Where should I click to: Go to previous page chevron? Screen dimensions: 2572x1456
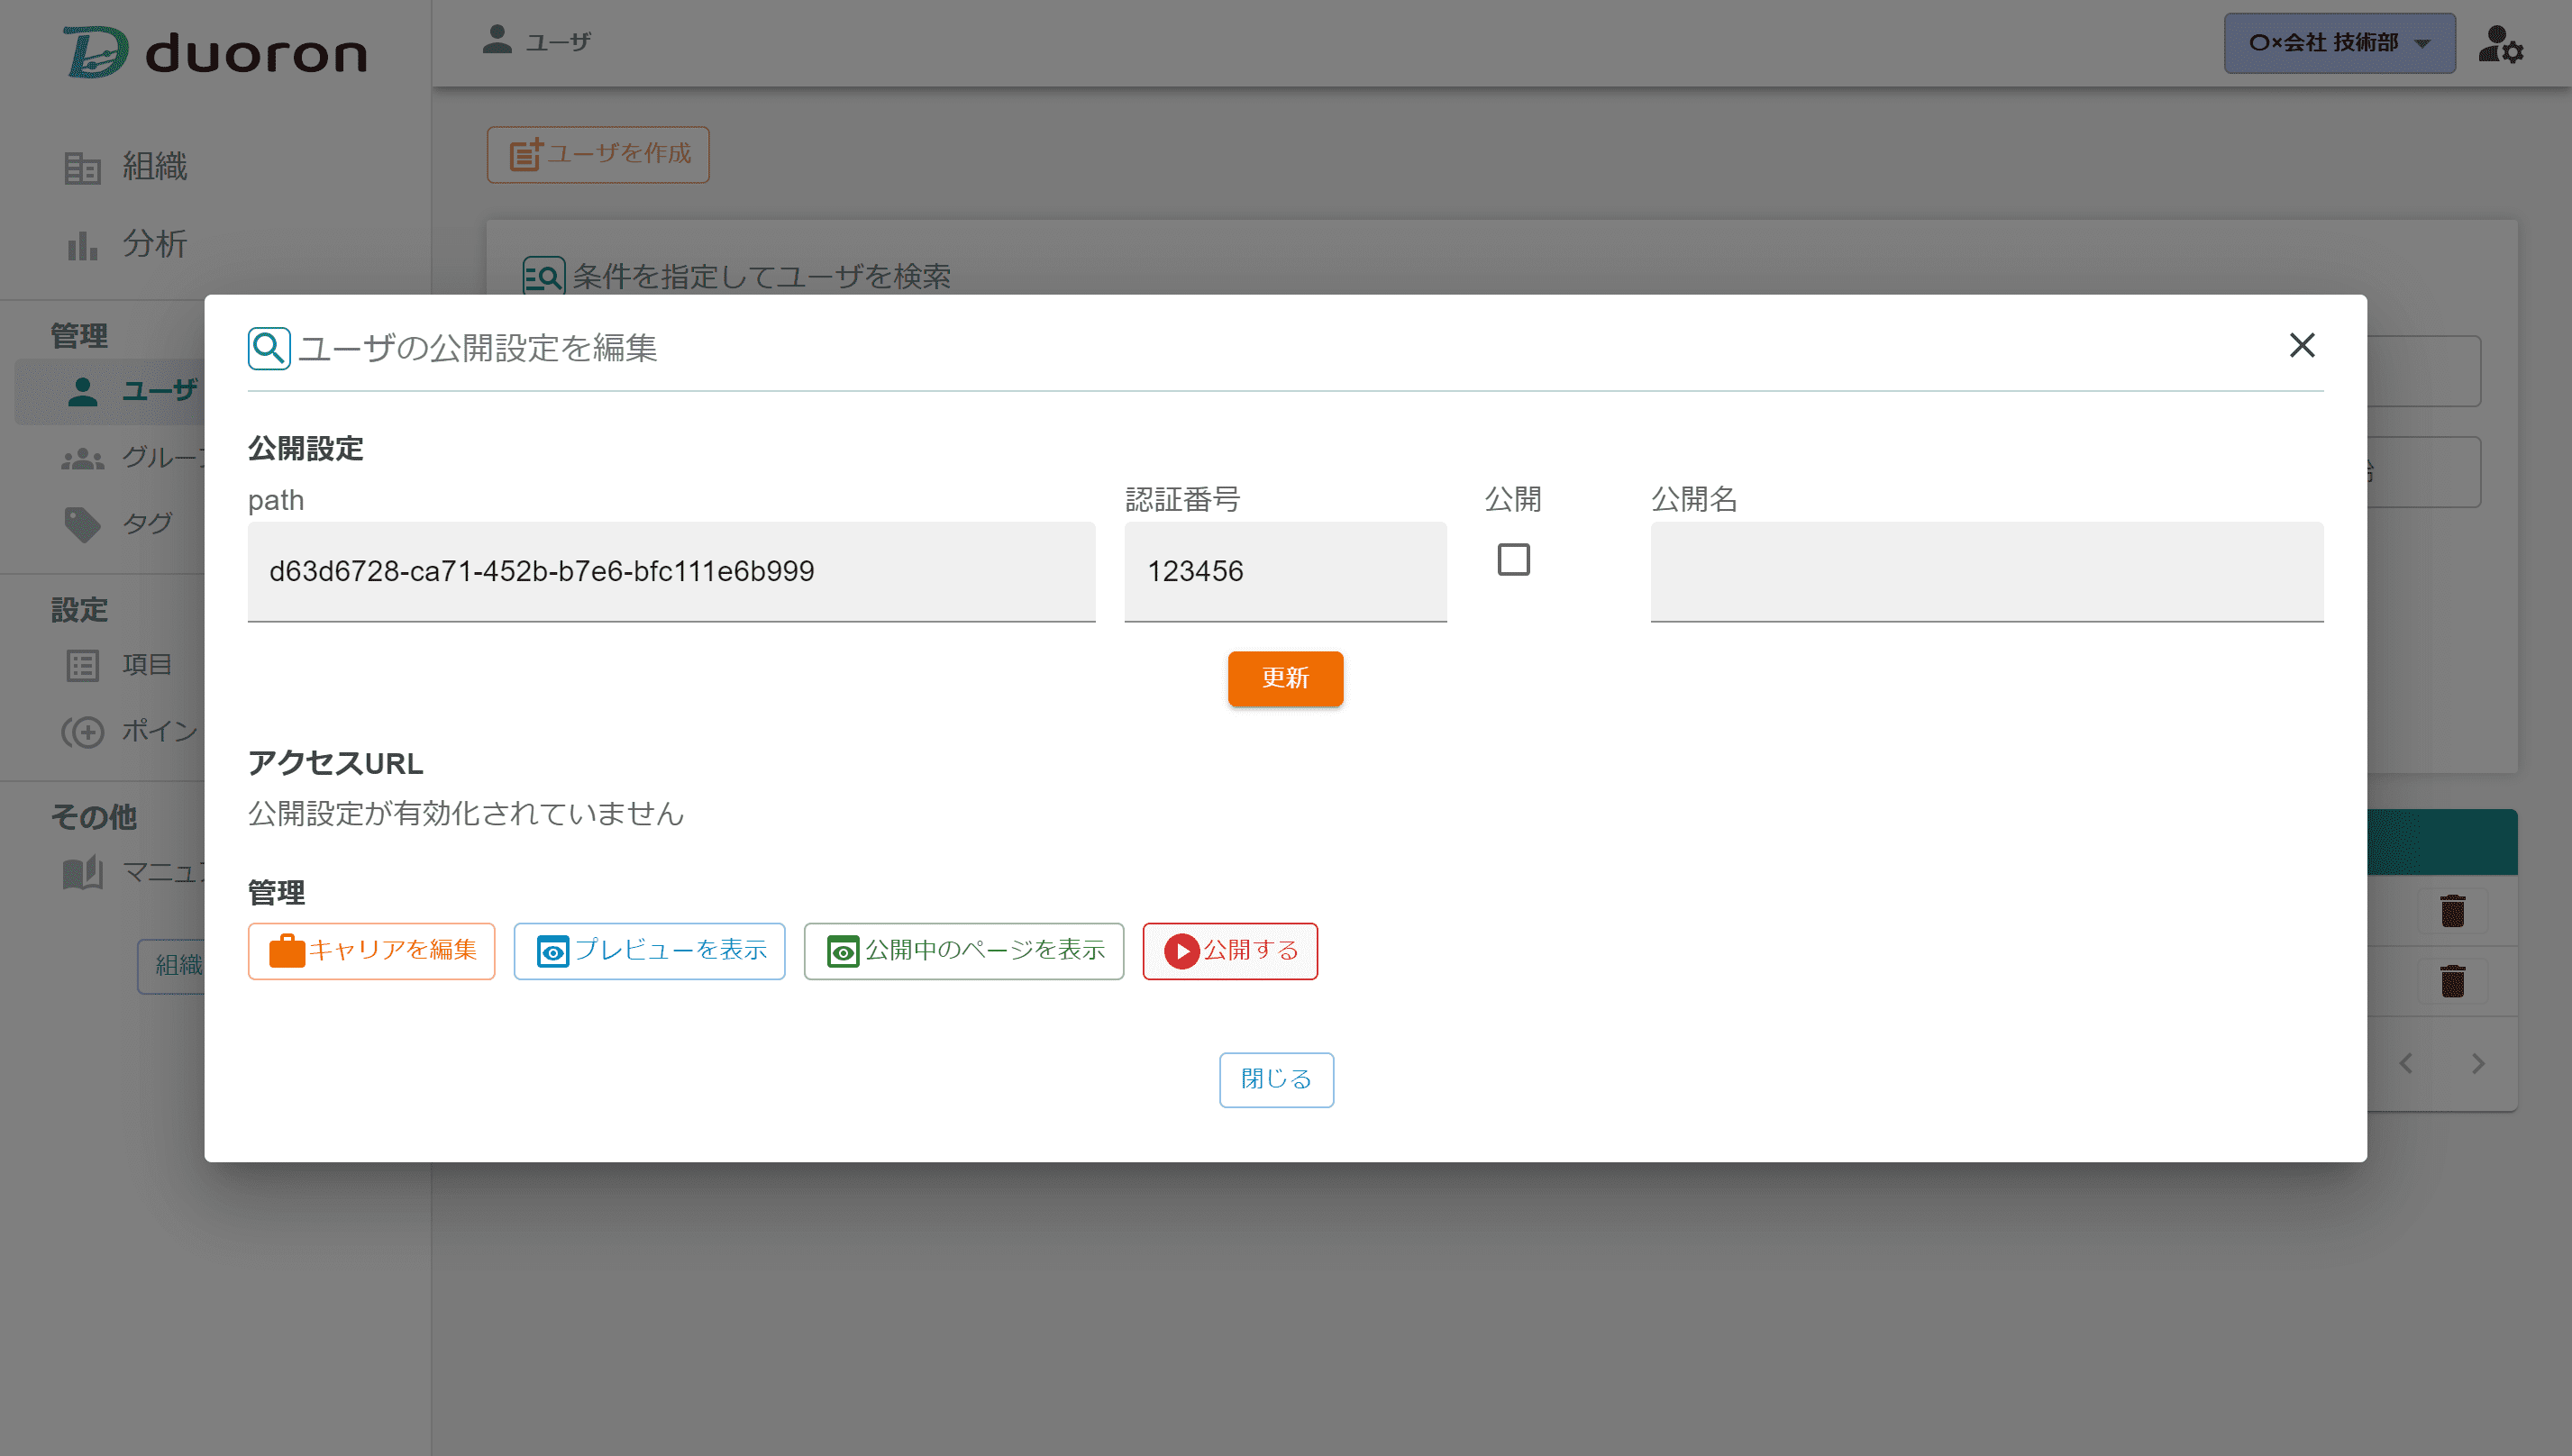coord(2406,1063)
